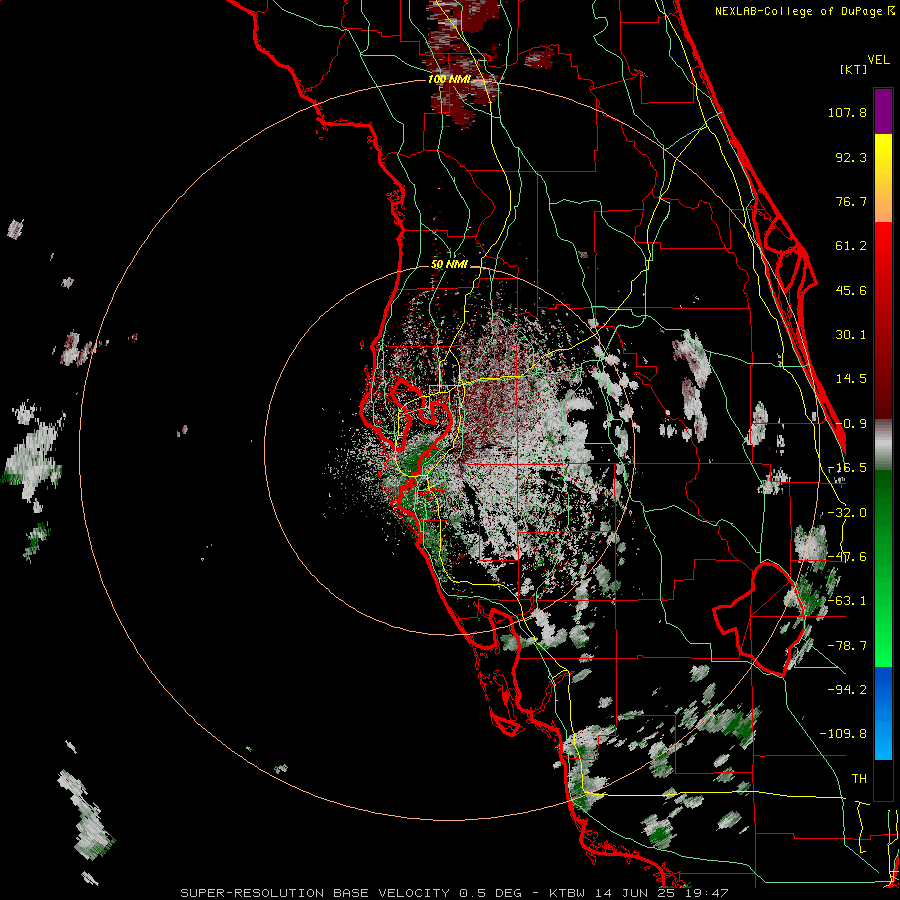Click the -109.8 value on velocity scale
The height and width of the screenshot is (900, 900).
pyautogui.click(x=843, y=734)
